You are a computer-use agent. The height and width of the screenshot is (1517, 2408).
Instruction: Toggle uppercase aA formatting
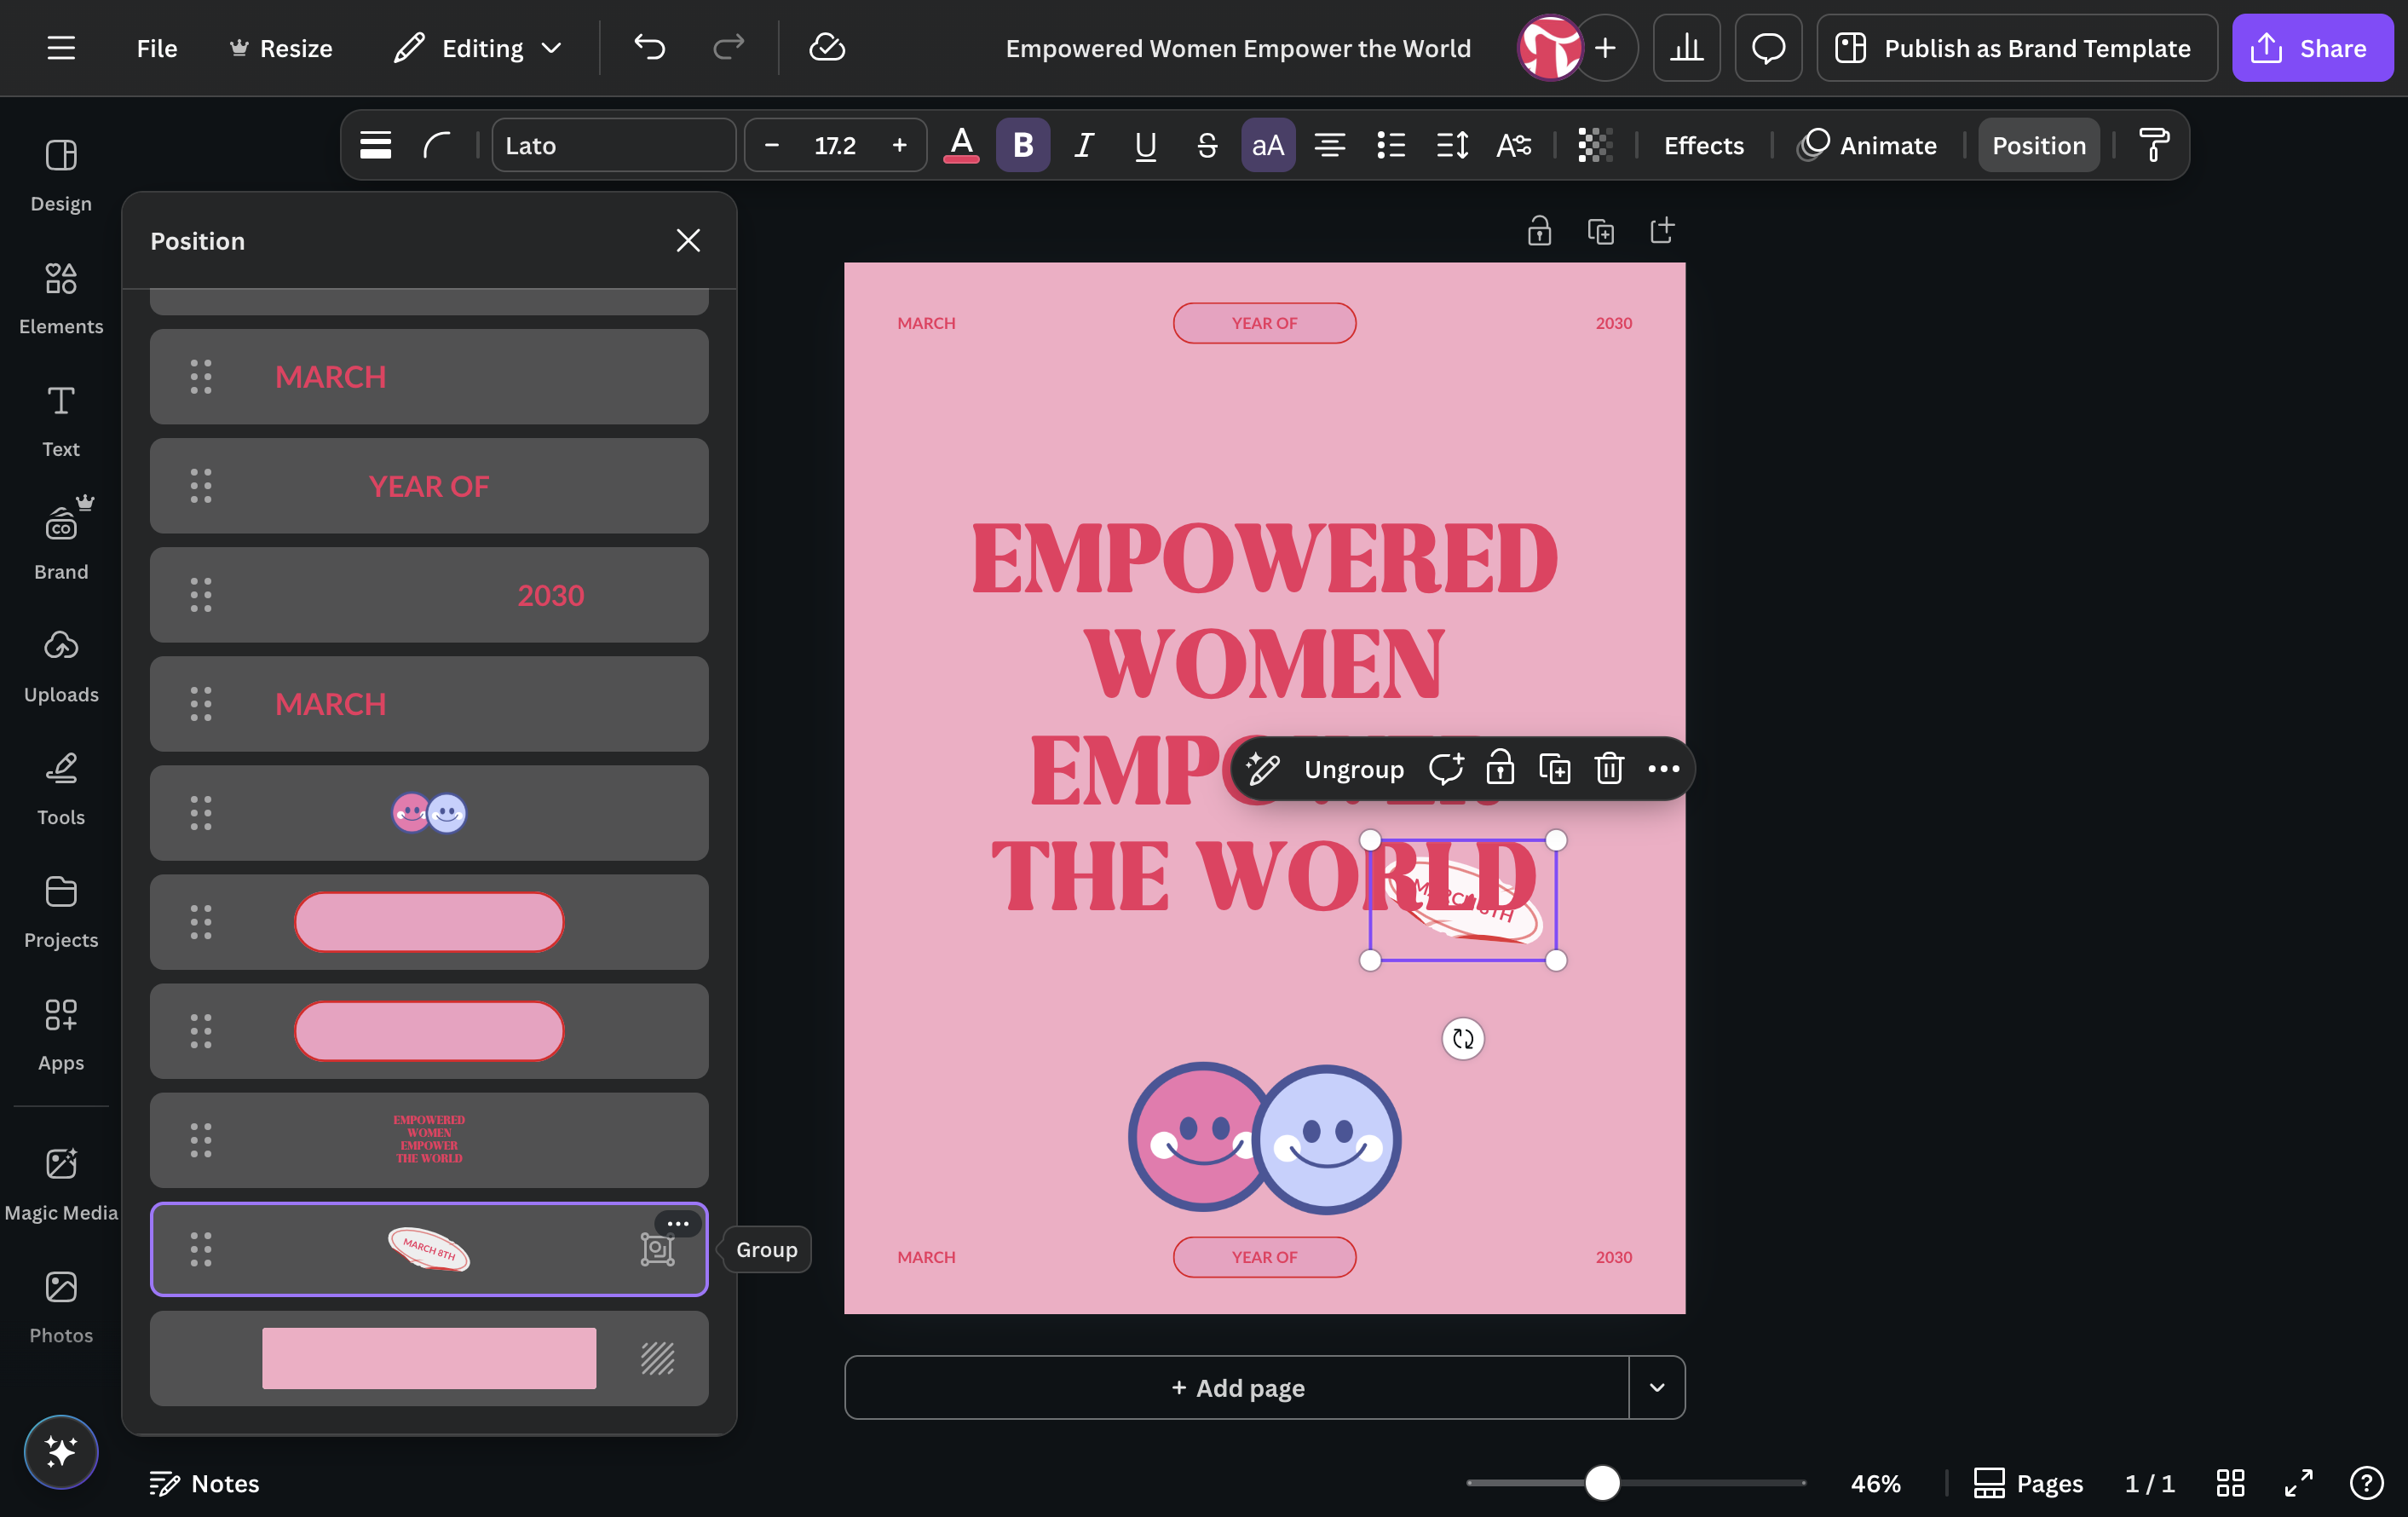pos(1268,145)
